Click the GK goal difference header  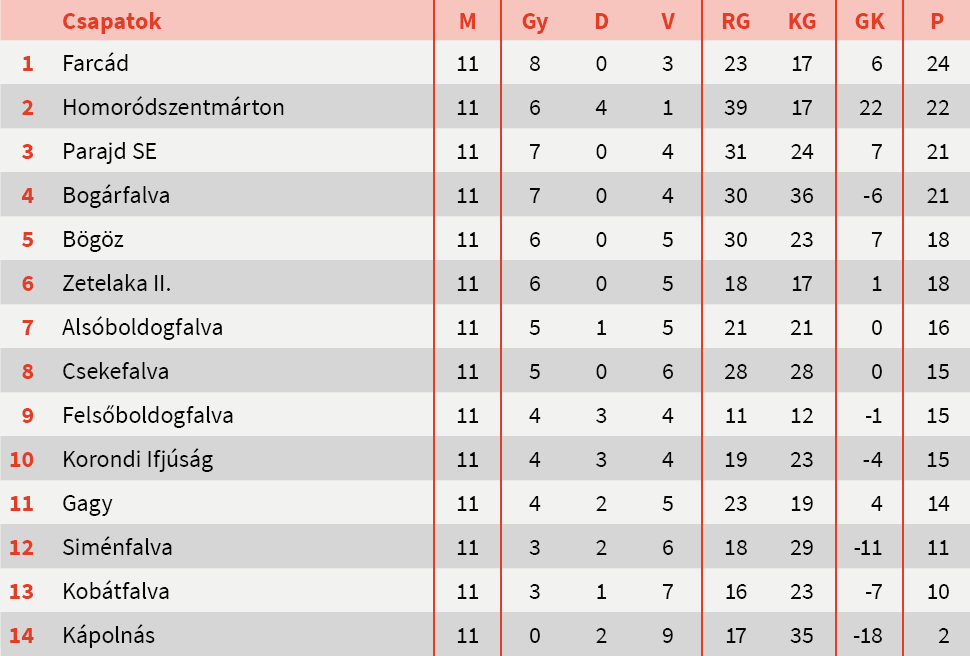click(x=870, y=21)
